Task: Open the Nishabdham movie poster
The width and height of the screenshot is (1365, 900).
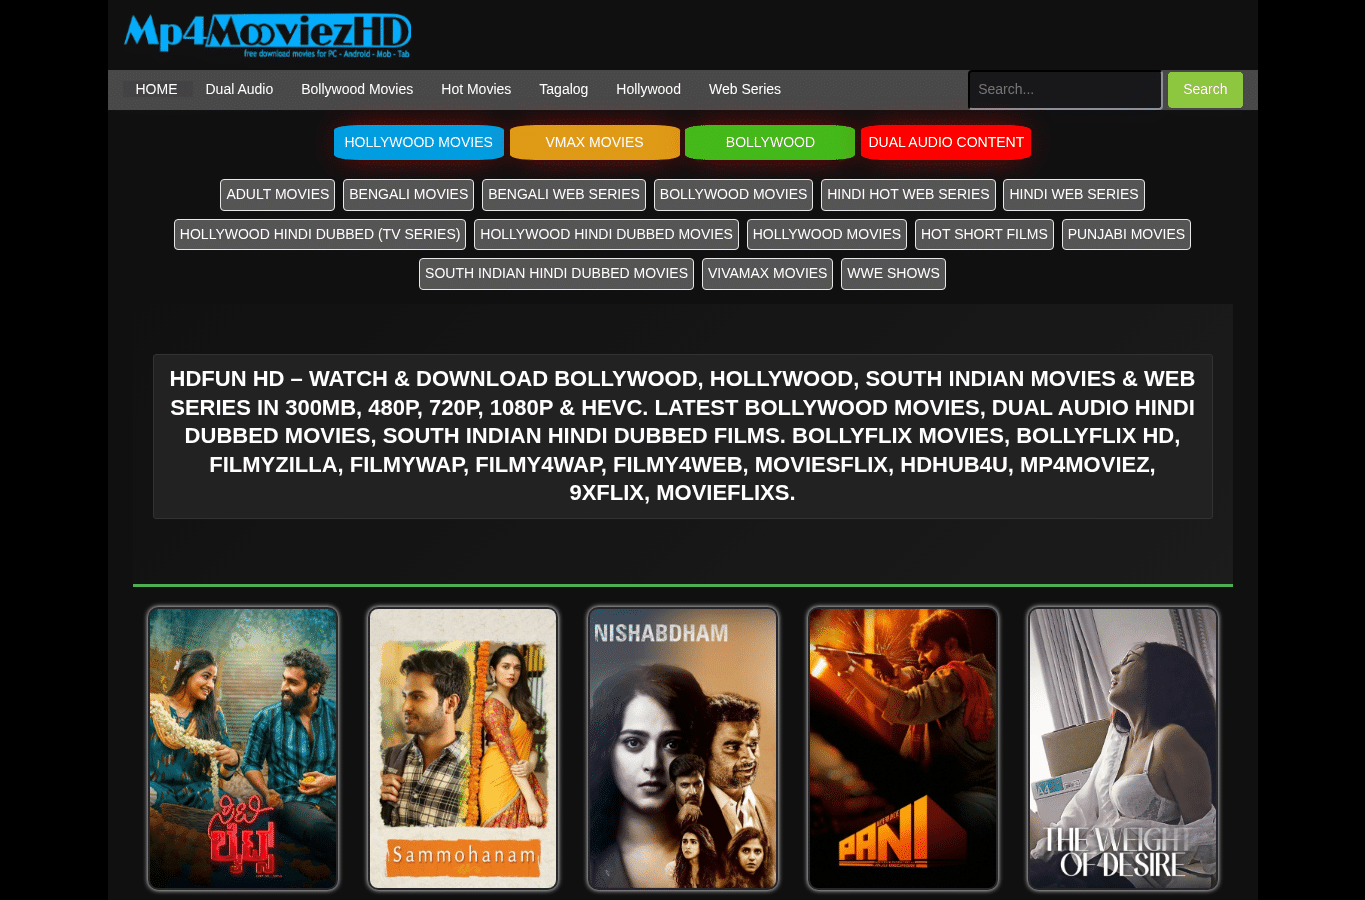Action: coord(683,748)
